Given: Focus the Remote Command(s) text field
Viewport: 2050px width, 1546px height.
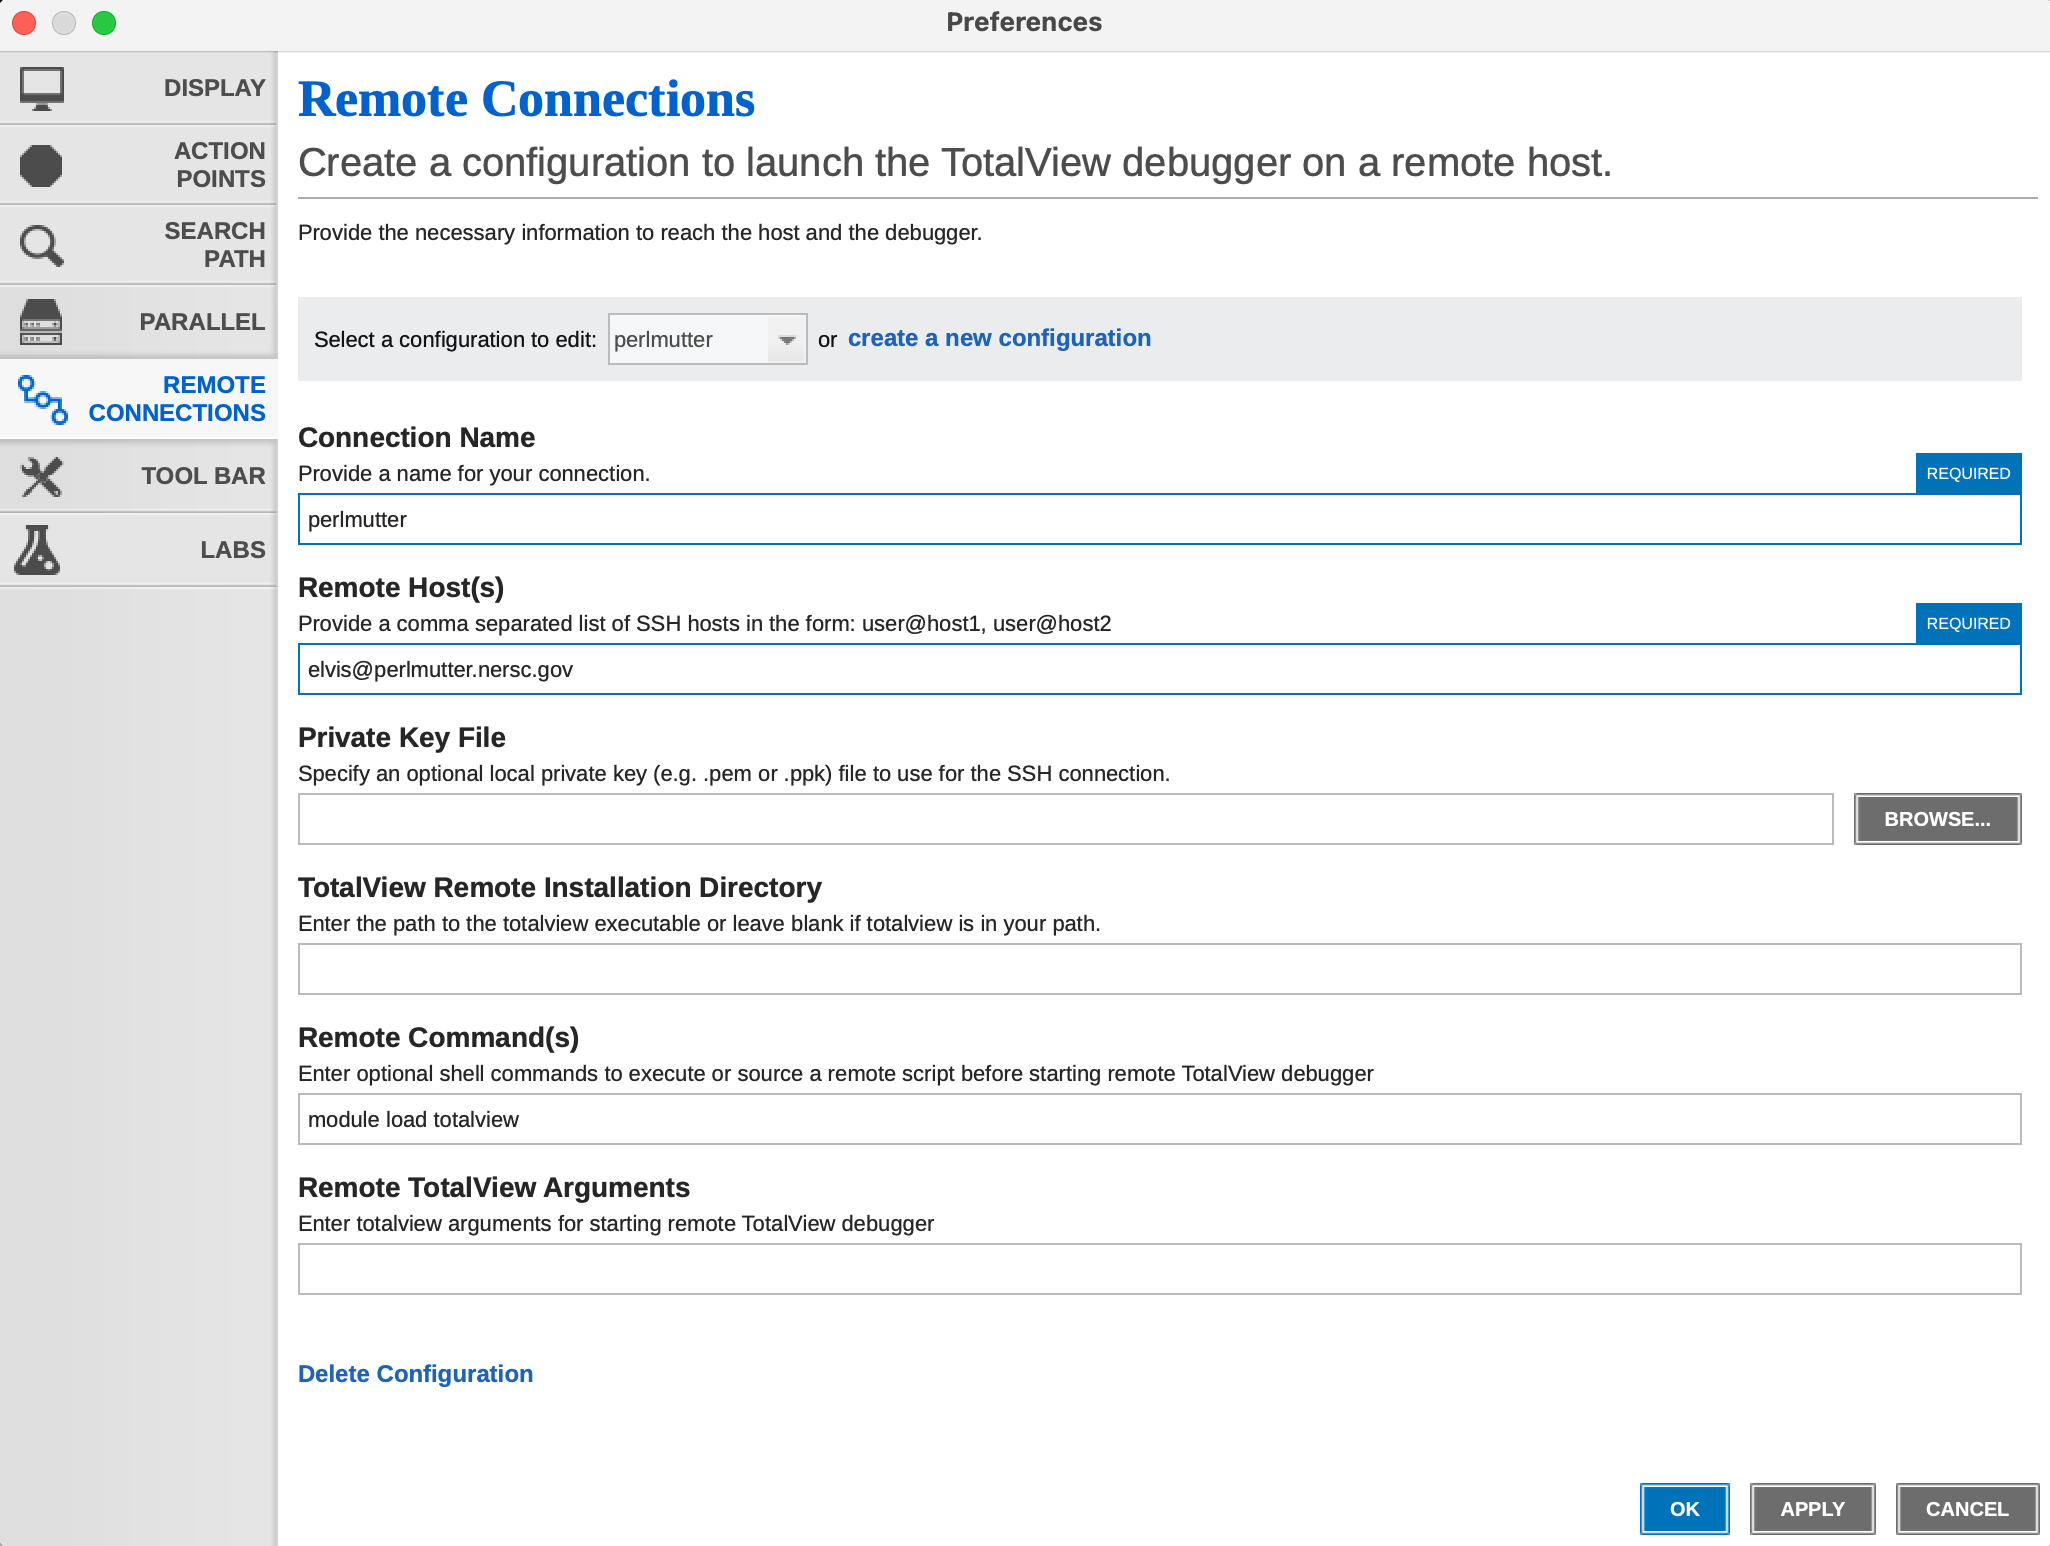Looking at the screenshot, I should pyautogui.click(x=1158, y=1120).
